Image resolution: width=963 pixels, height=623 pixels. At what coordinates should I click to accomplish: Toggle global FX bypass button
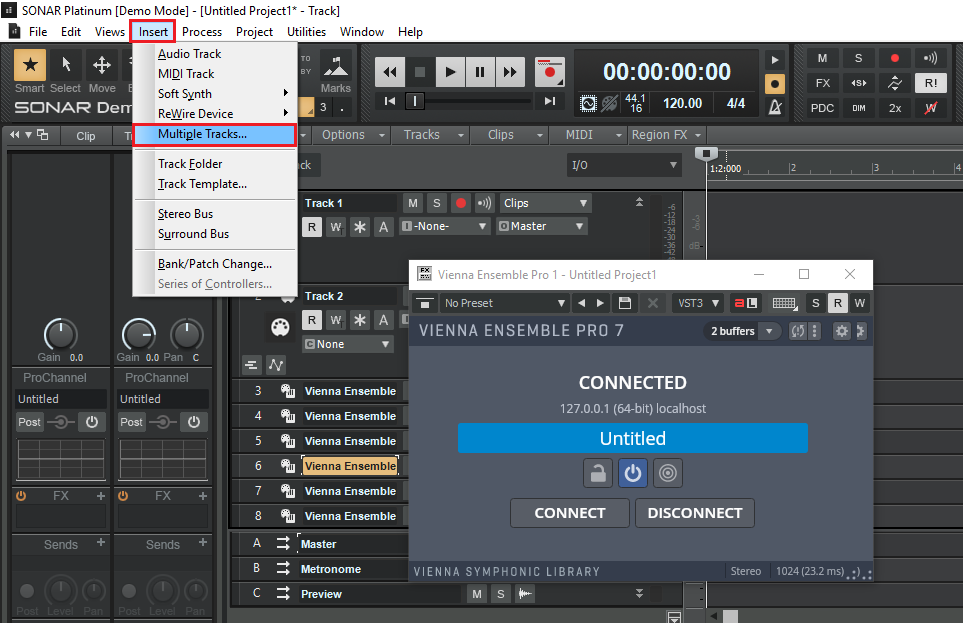pyautogui.click(x=822, y=83)
